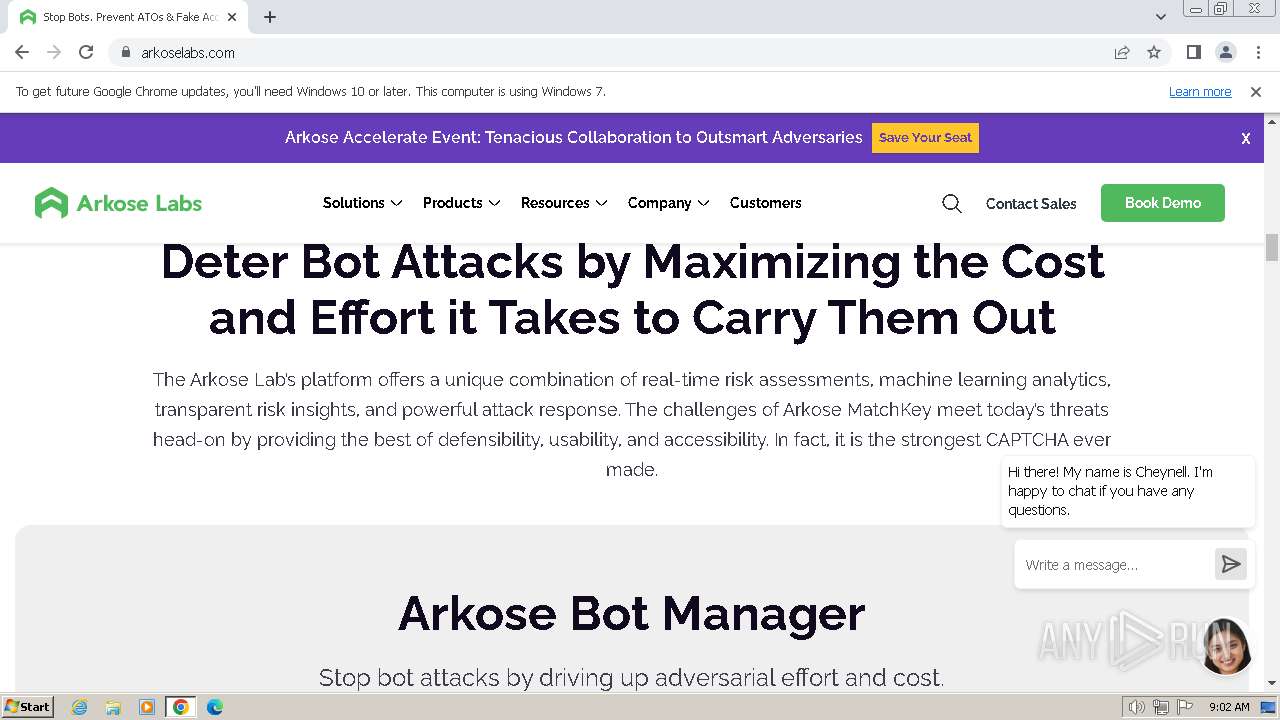The height and width of the screenshot is (720, 1280).
Task: Click the browser forward arrow
Action: [54, 52]
